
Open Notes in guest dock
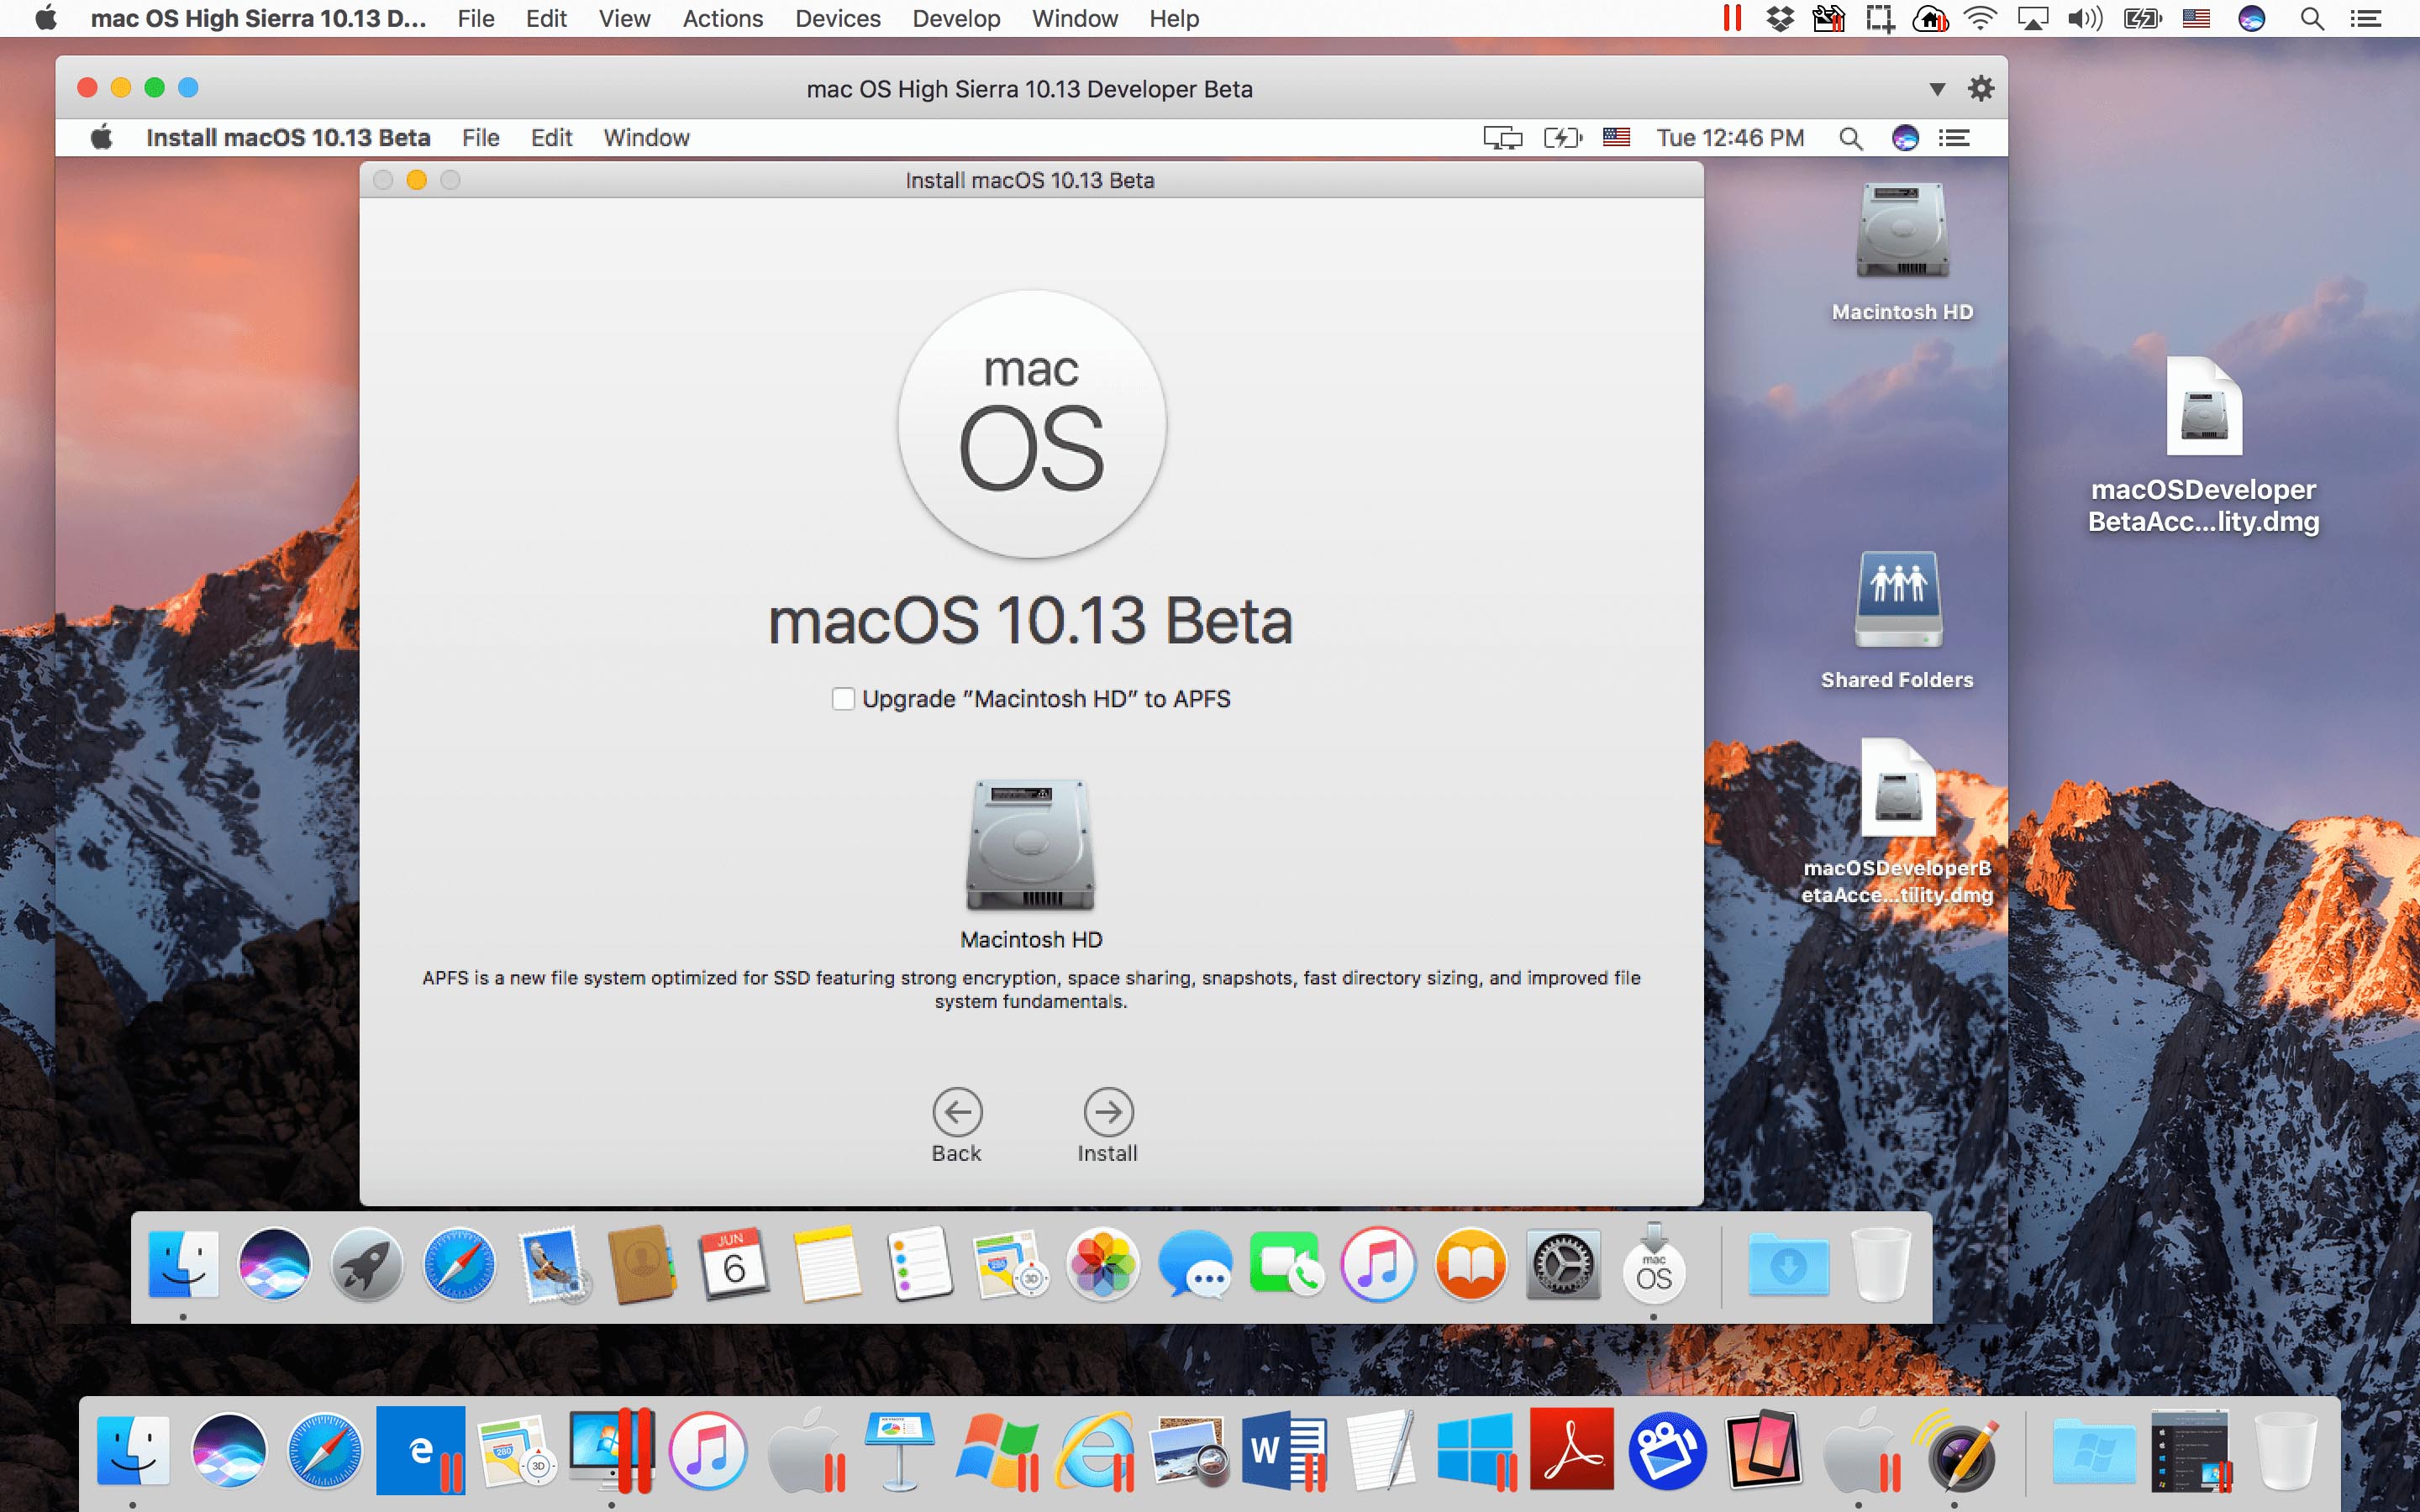(x=827, y=1265)
